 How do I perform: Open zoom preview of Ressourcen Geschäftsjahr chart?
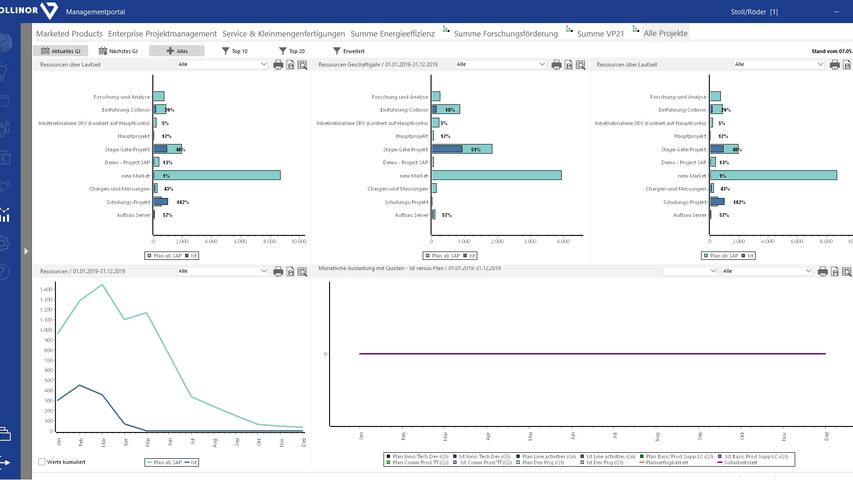click(580, 64)
